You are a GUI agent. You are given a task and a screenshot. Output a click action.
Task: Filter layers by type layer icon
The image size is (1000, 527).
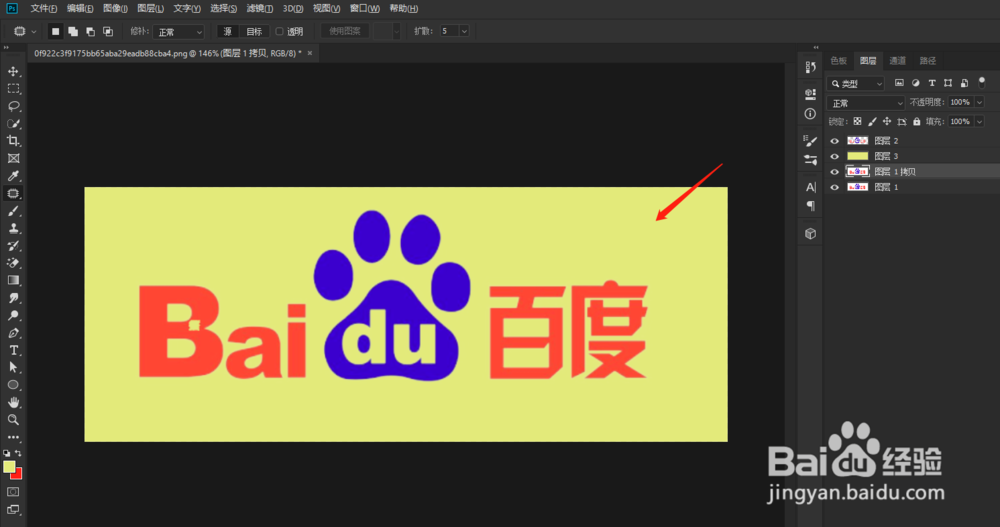tap(932, 83)
